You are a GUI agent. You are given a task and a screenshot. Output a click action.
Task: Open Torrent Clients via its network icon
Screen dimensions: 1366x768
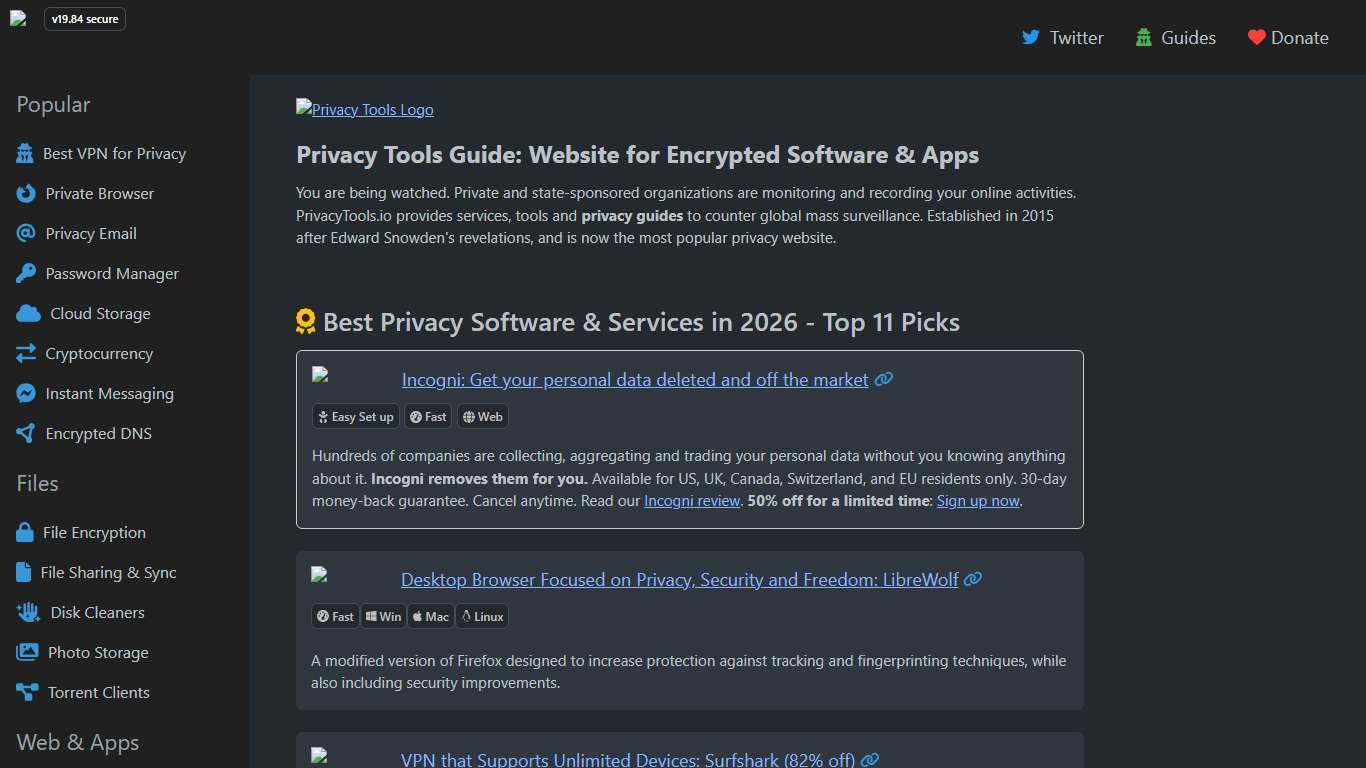coord(26,692)
